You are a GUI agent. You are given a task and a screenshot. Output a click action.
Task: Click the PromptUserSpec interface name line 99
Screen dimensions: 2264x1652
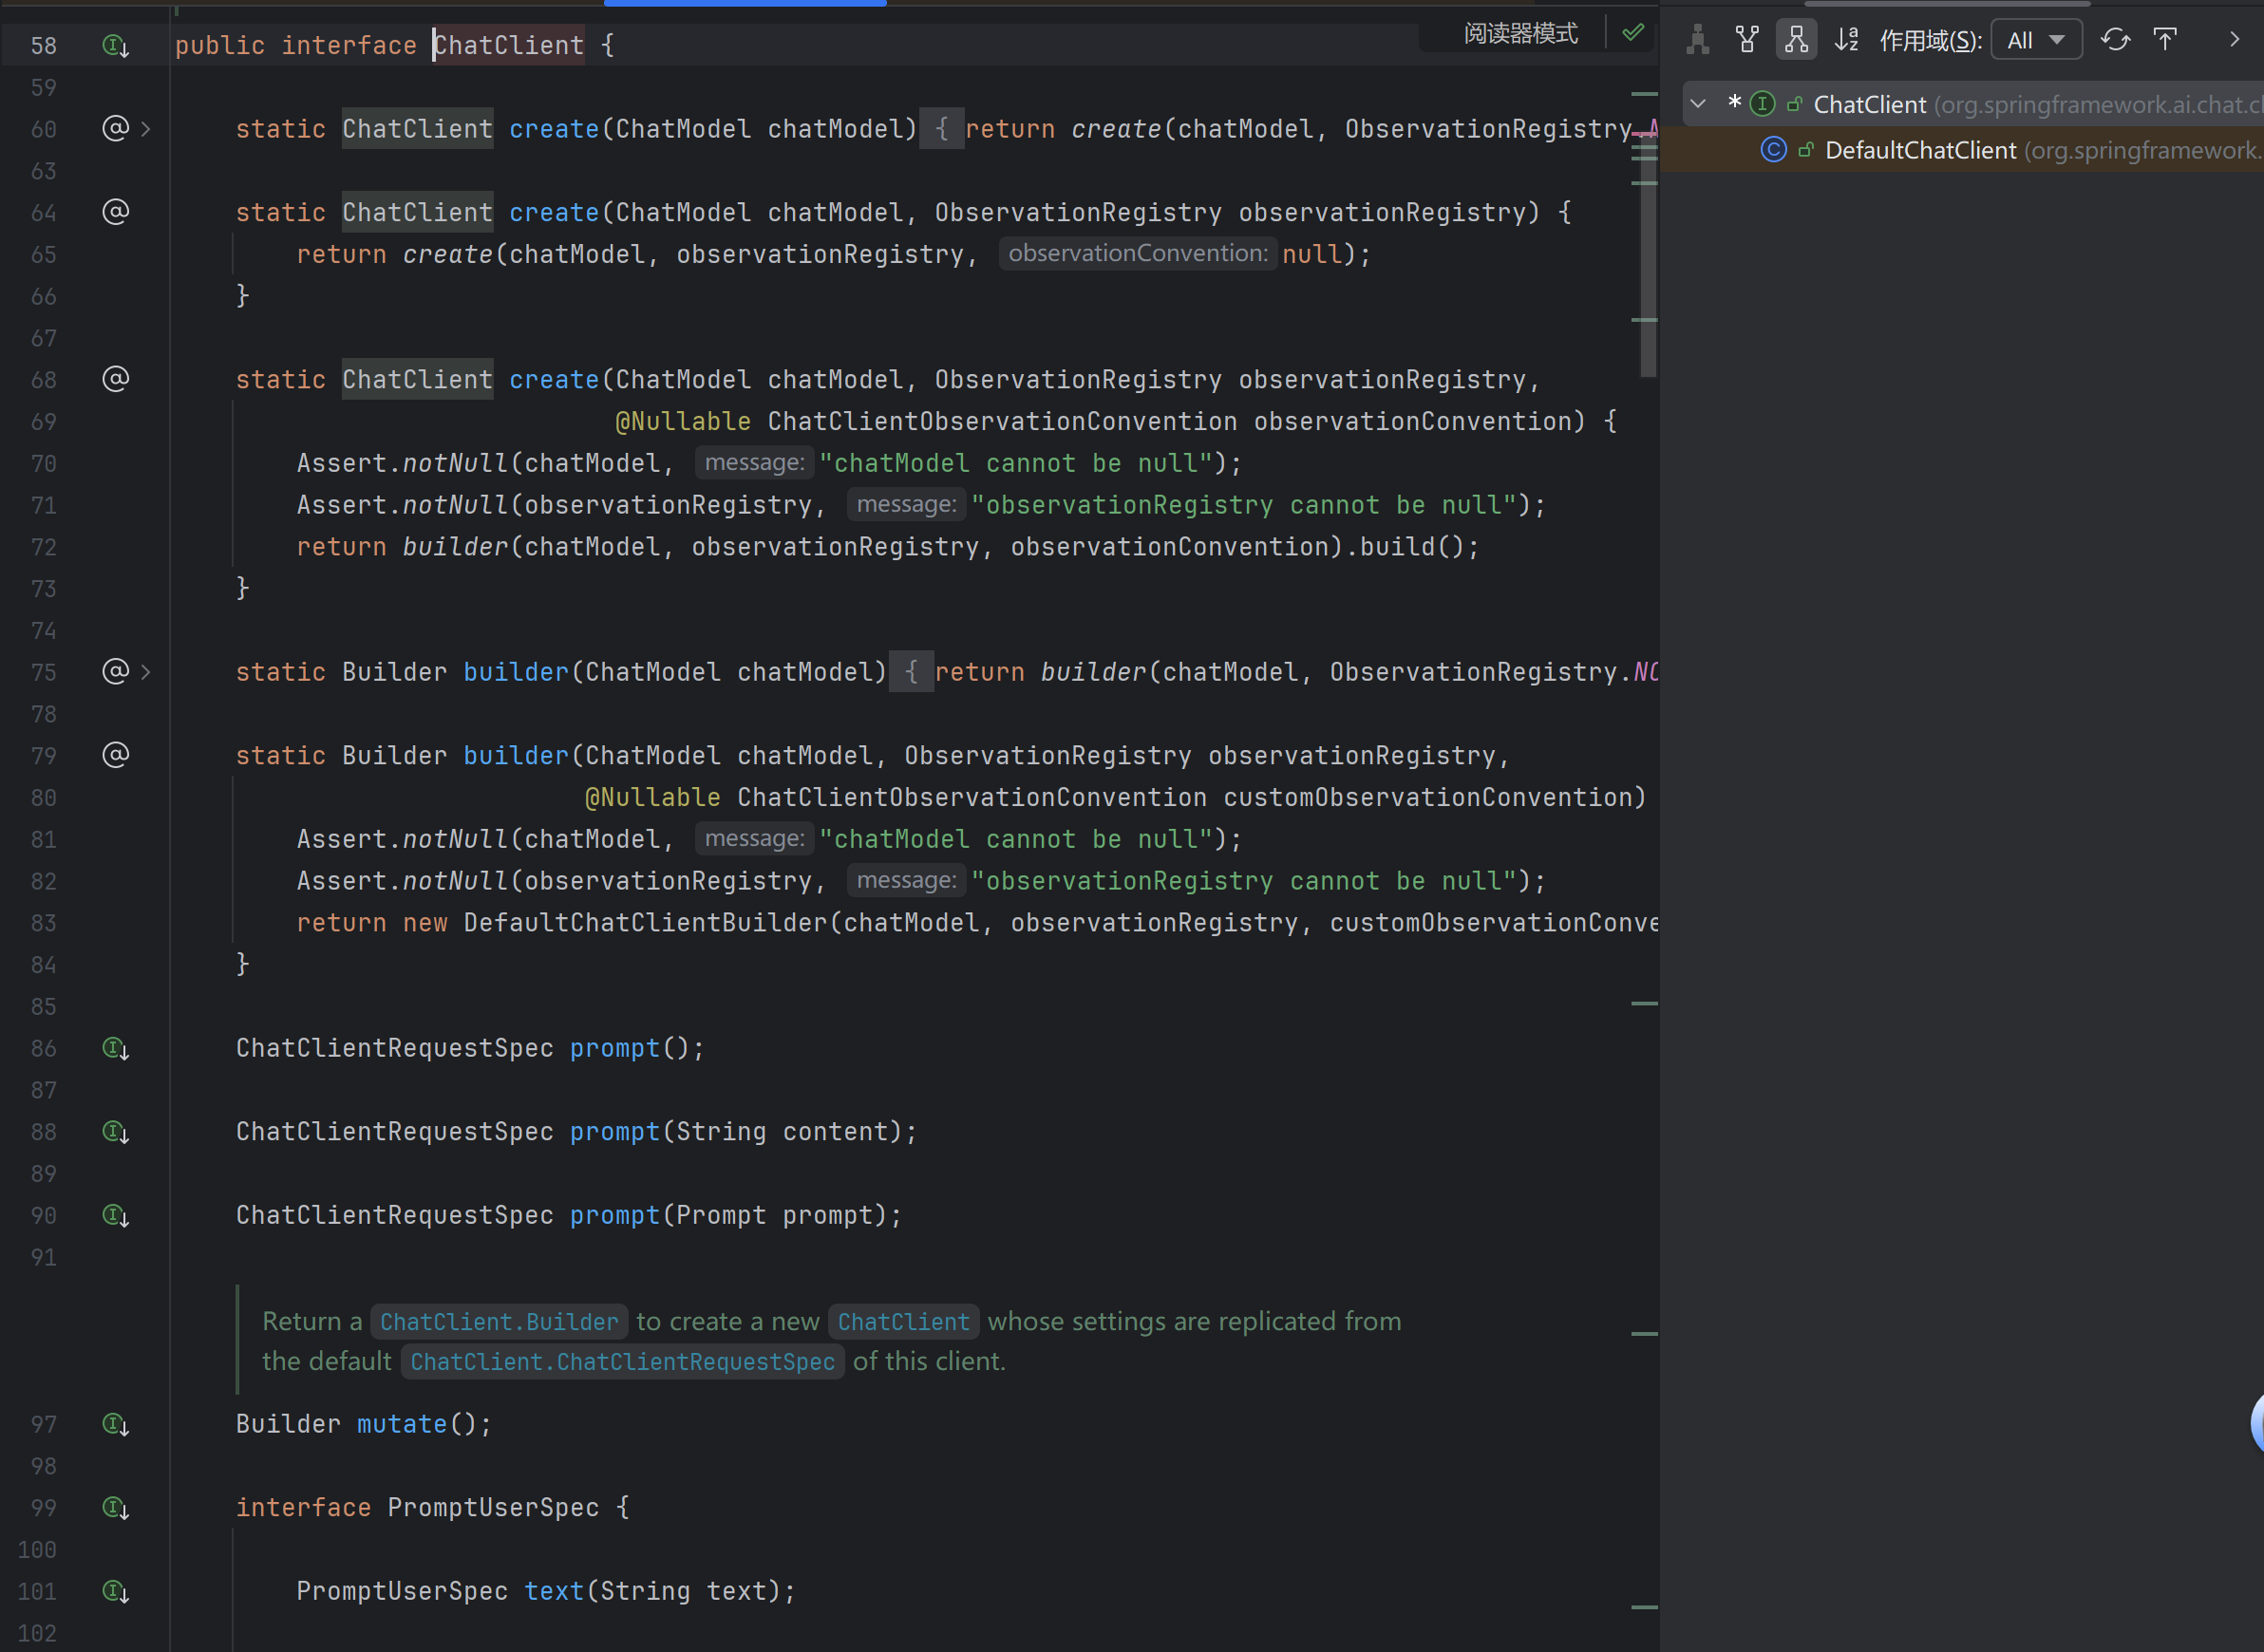point(493,1508)
